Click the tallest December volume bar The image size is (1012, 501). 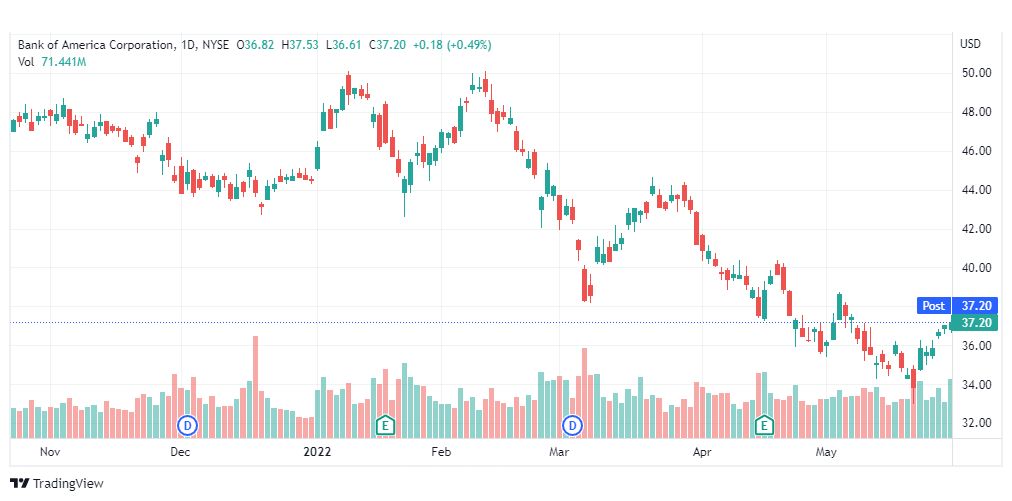(x=255, y=387)
